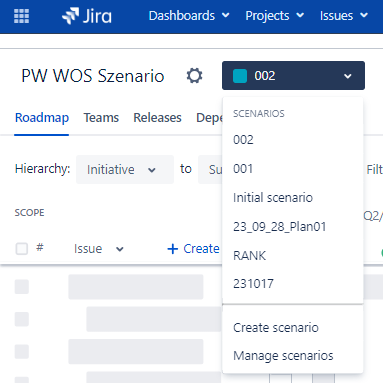Viewport: 383px width, 383px height.
Task: Open the Initiative hierarchy dropdown
Action: (x=125, y=169)
